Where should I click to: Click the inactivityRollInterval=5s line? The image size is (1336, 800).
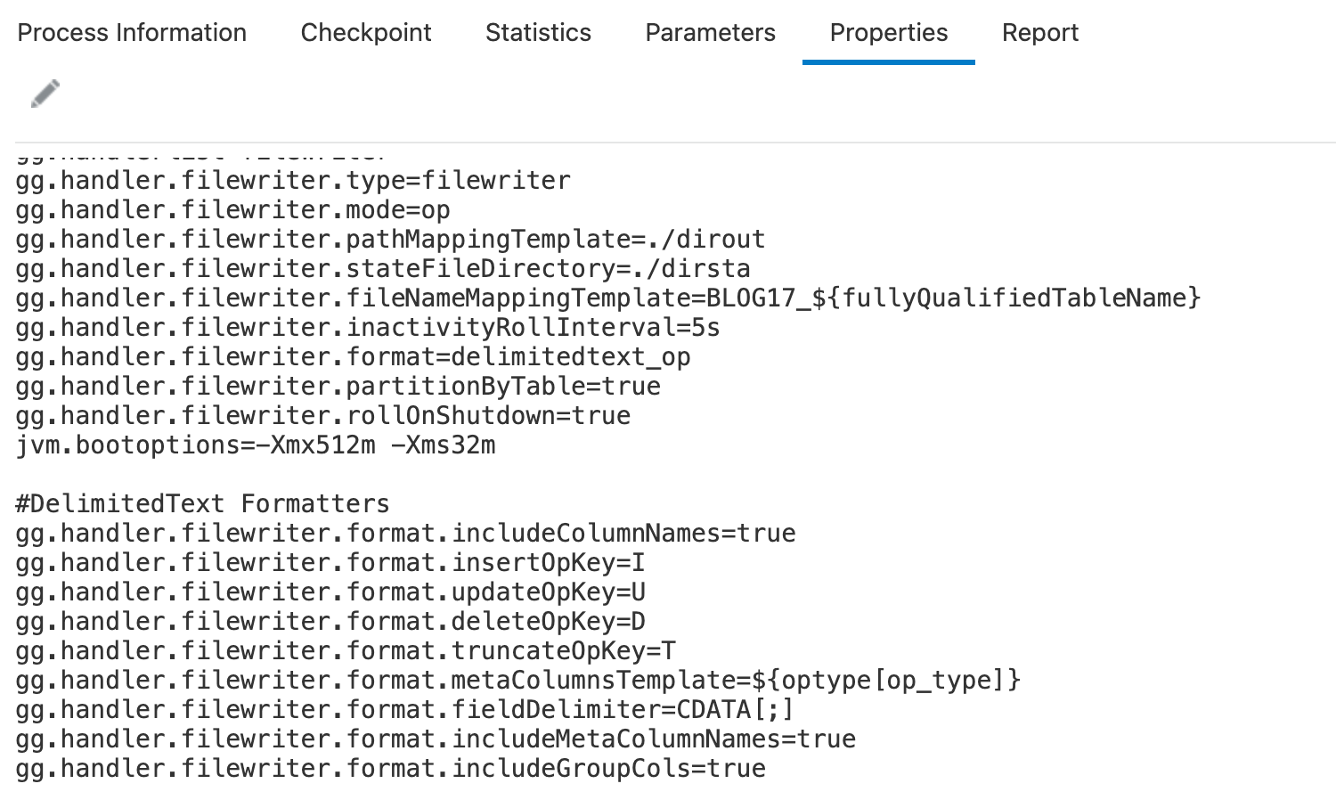point(368,328)
